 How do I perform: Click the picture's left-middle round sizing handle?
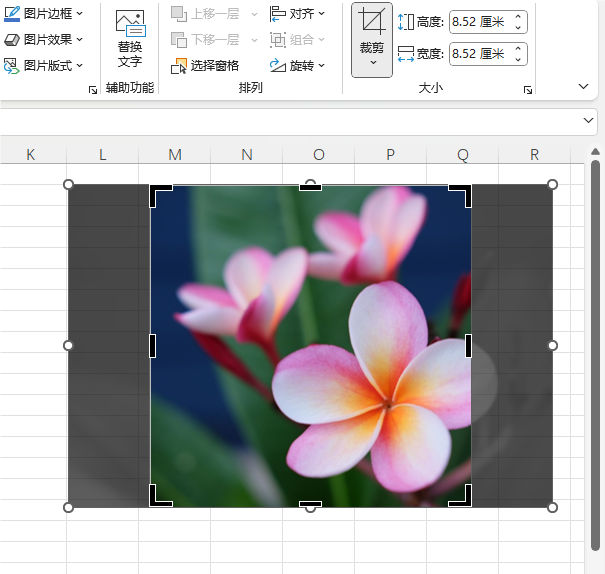68,346
